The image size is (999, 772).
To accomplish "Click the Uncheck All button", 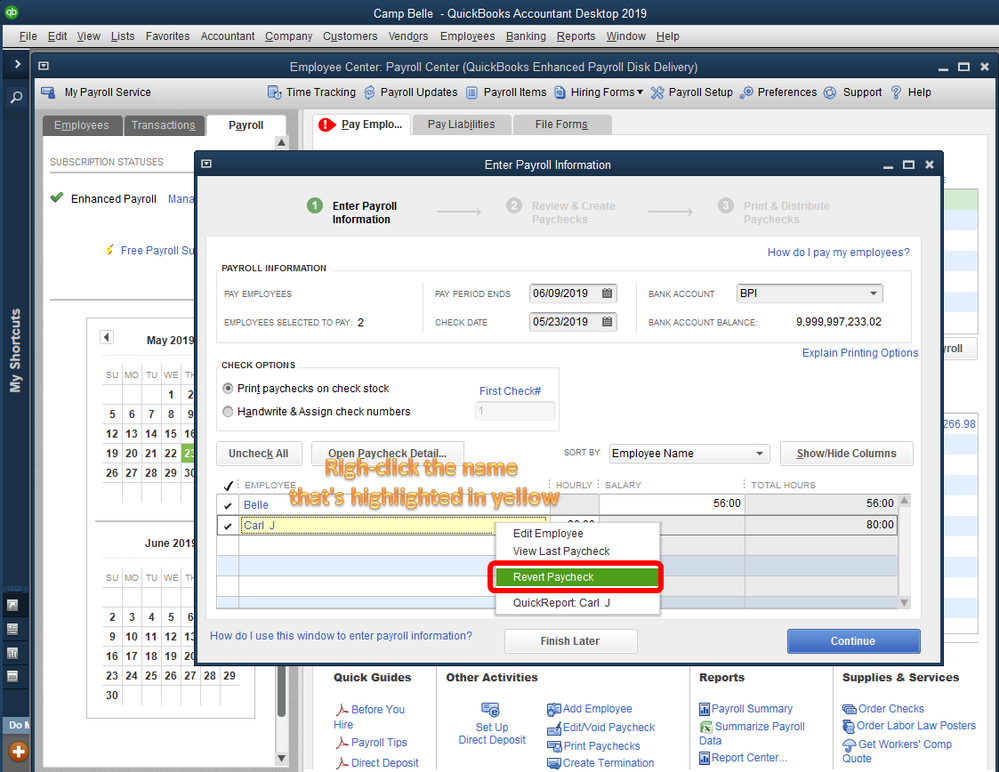I will [x=259, y=454].
